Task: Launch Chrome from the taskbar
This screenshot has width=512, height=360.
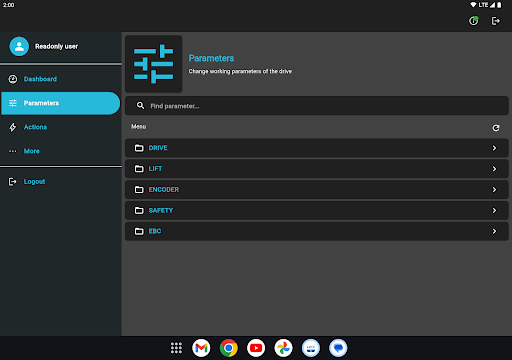Action: (x=229, y=348)
